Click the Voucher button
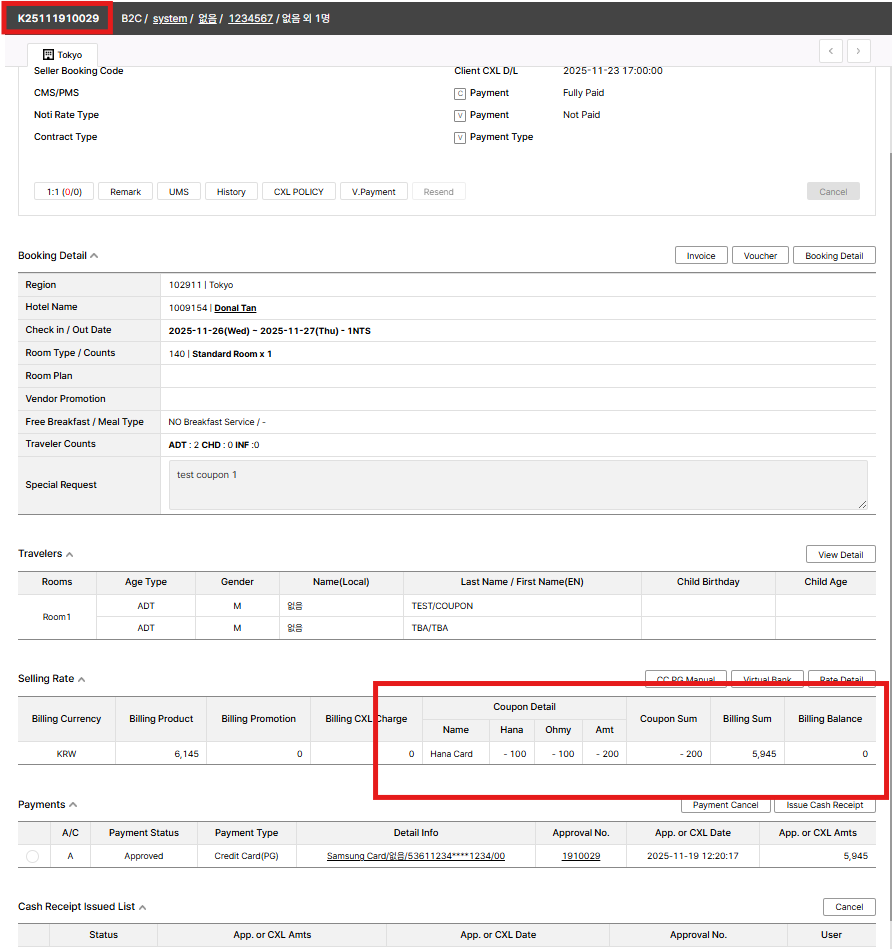Screen dimensions: 892x949 (x=760, y=256)
